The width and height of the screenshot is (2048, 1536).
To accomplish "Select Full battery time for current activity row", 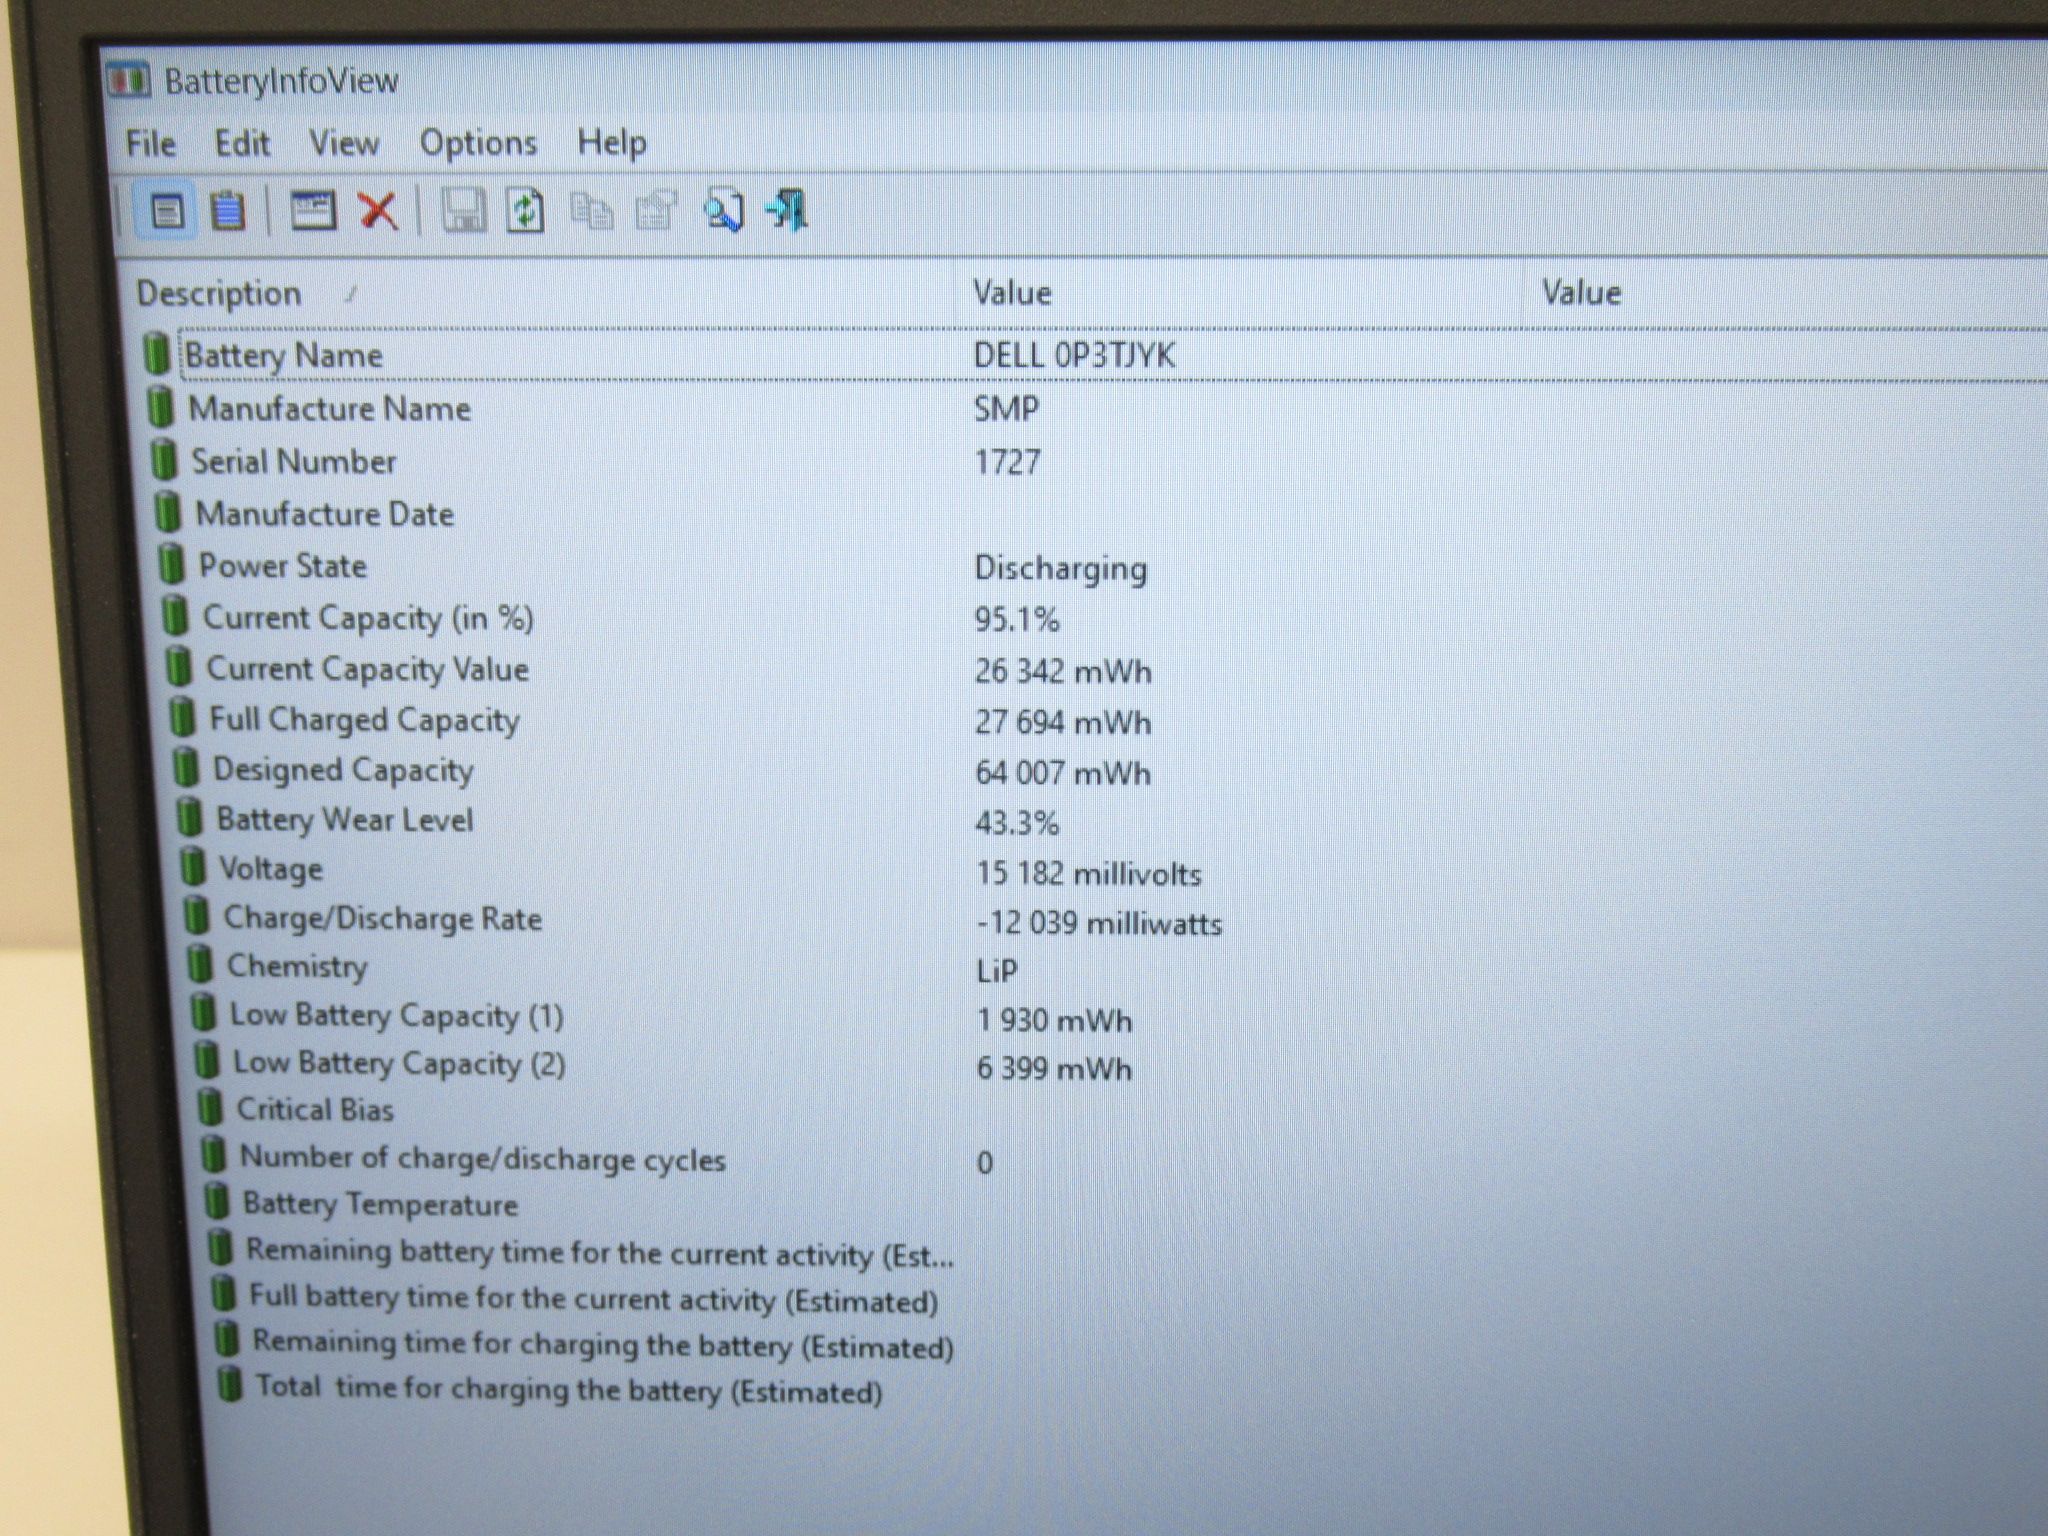I will pos(593,1299).
